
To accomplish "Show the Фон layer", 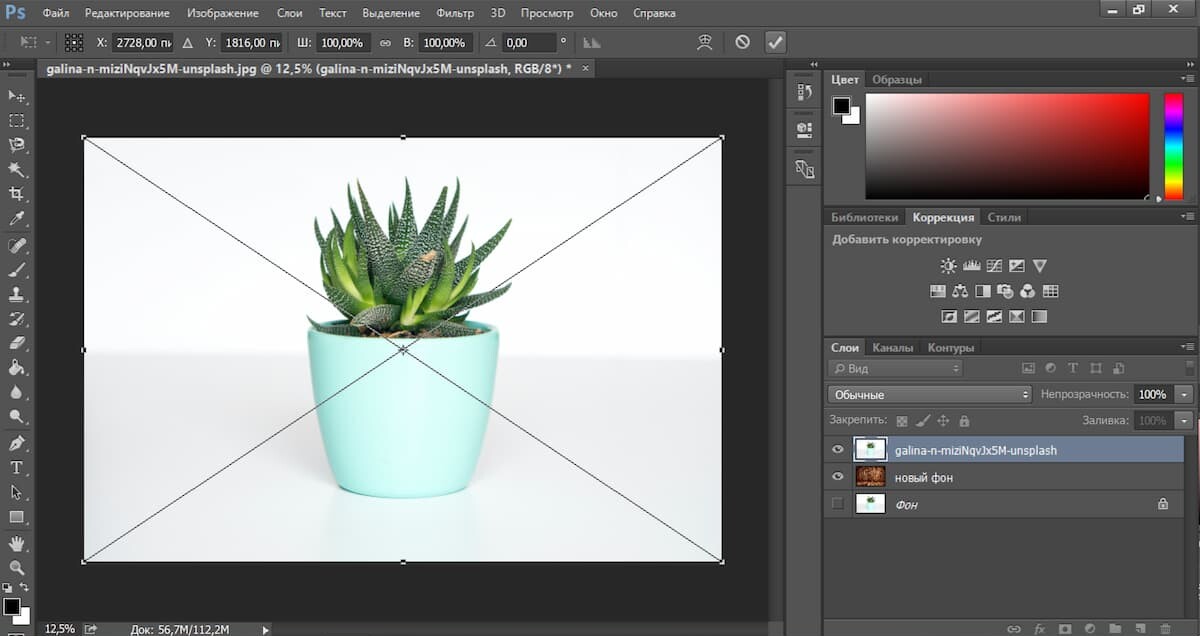I will (838, 504).
